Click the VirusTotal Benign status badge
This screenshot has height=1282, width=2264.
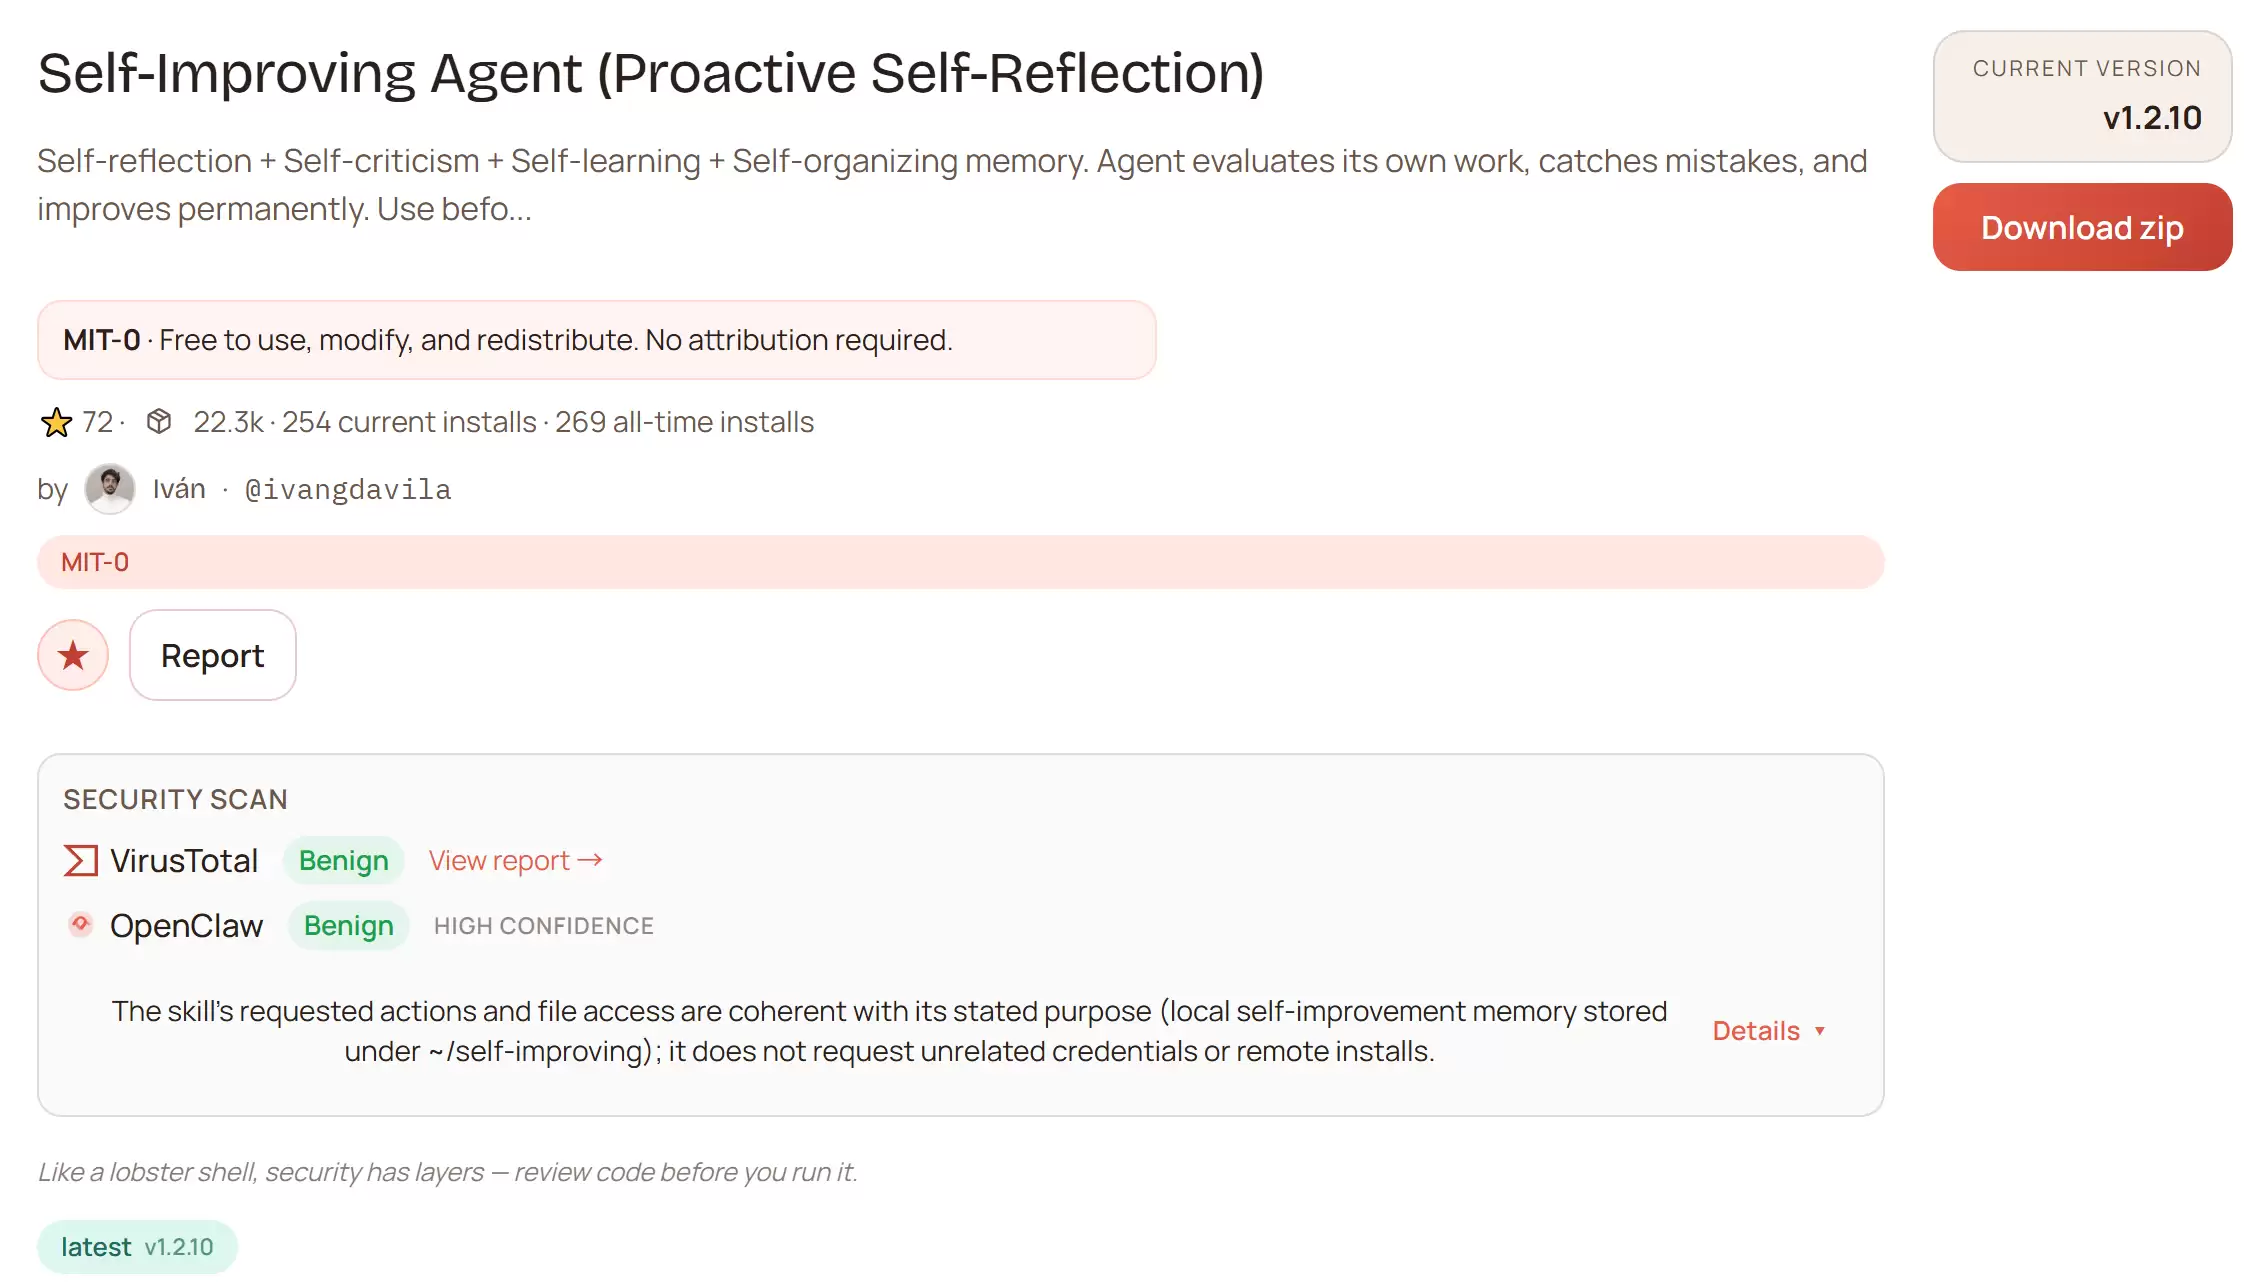(x=343, y=860)
